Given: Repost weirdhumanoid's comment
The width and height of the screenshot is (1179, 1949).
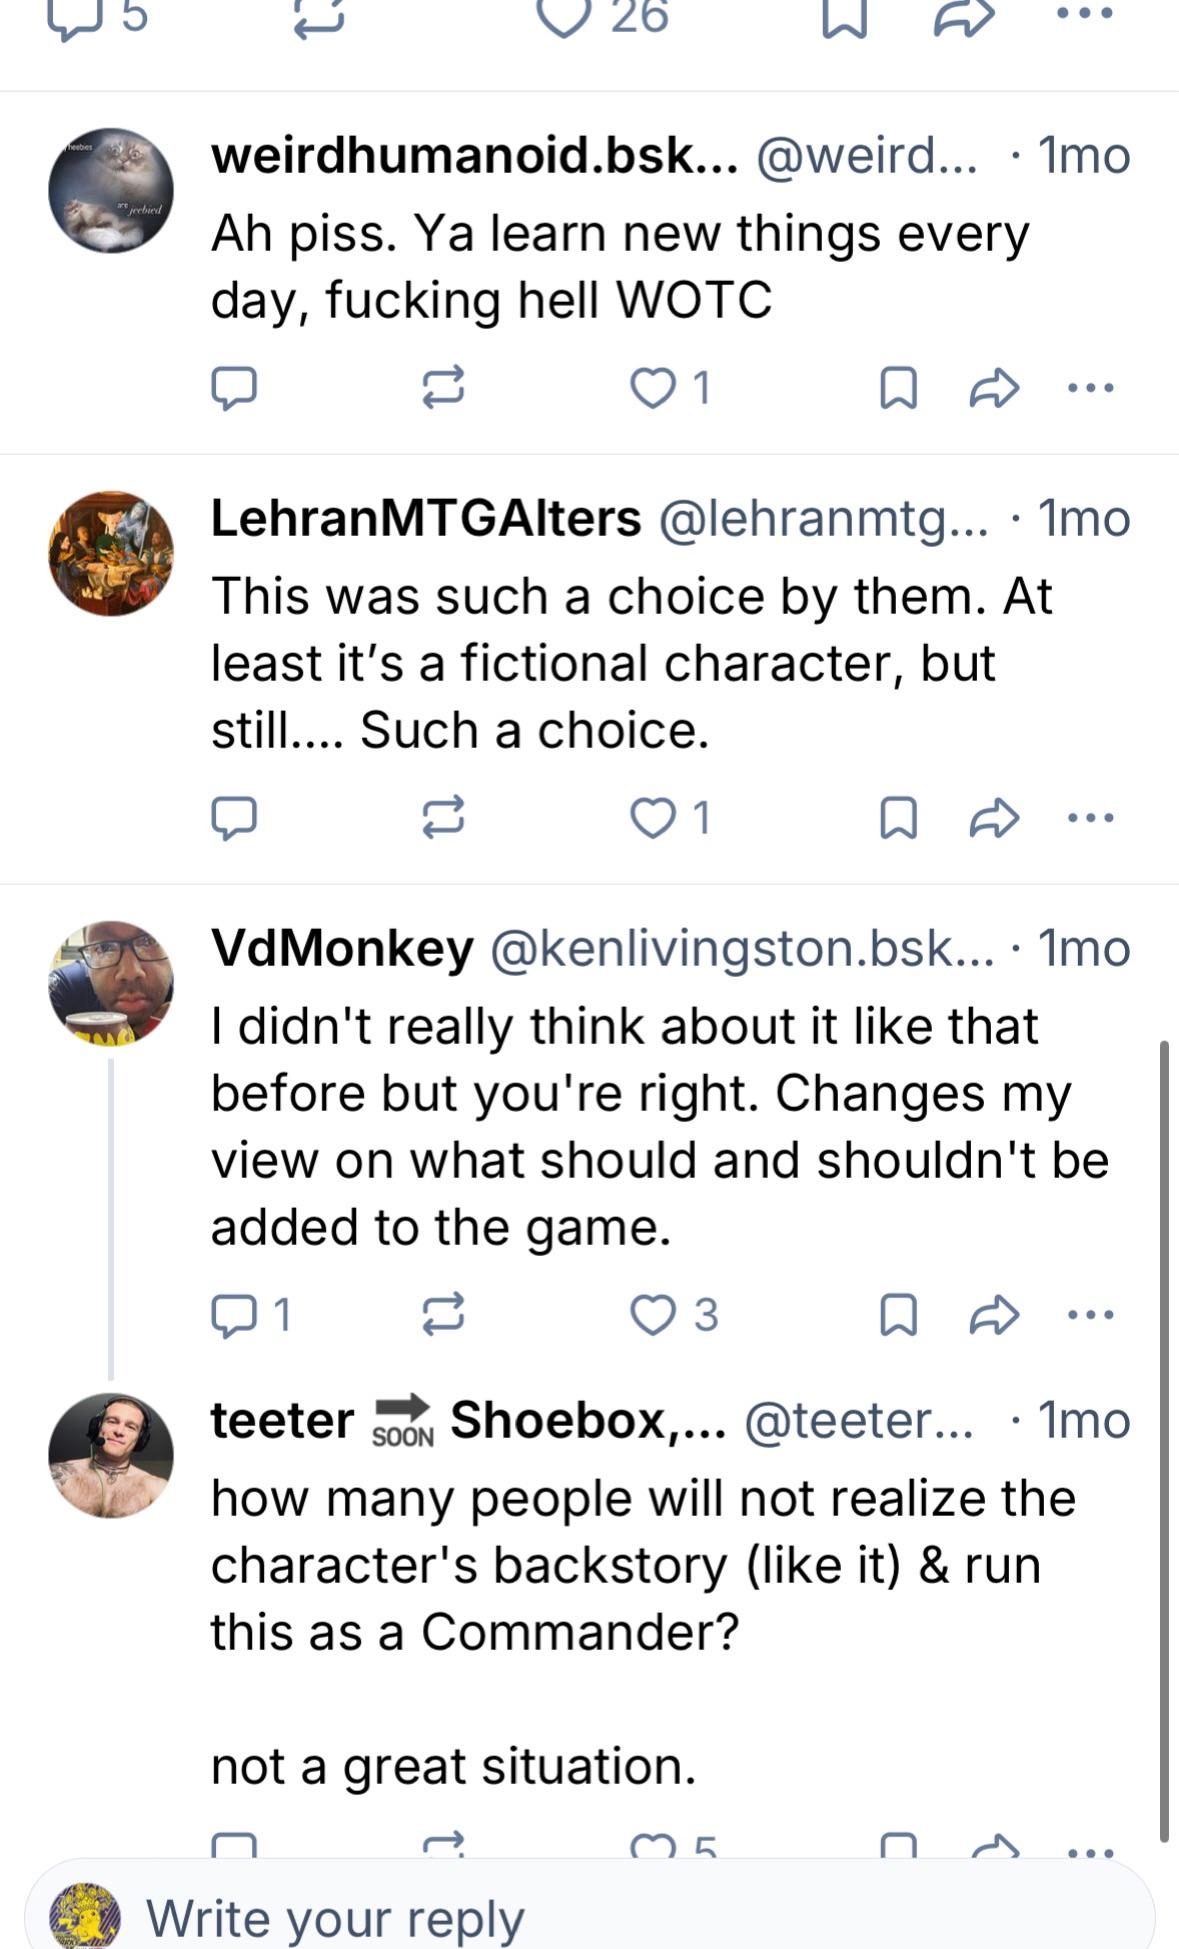Looking at the screenshot, I should (x=443, y=388).
